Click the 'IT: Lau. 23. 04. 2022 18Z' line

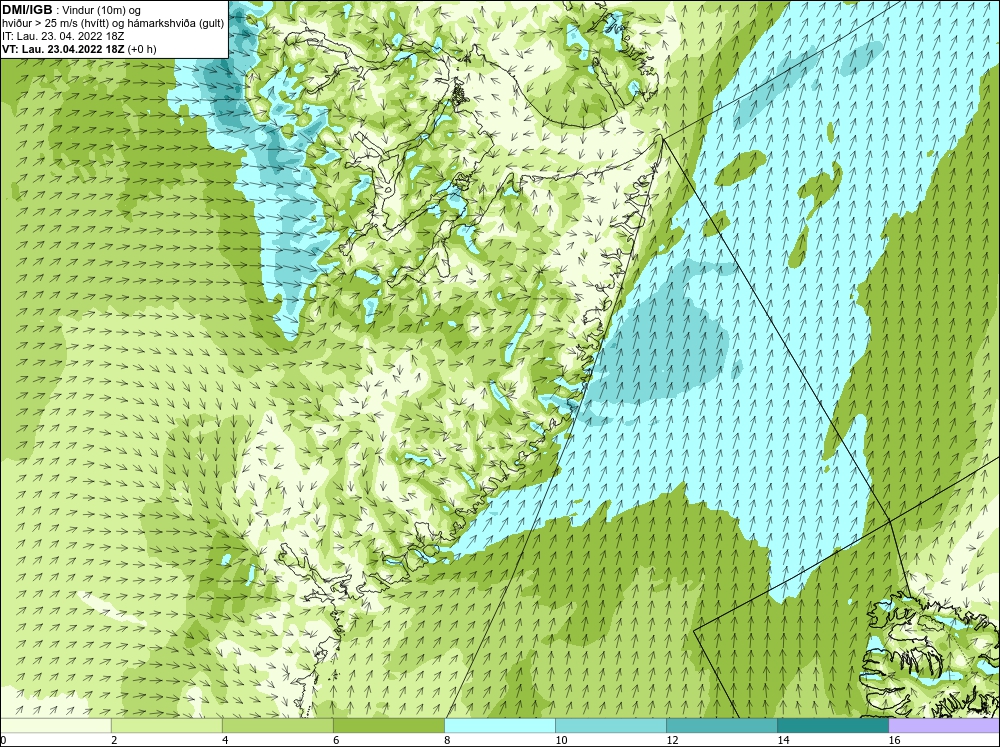62,36
